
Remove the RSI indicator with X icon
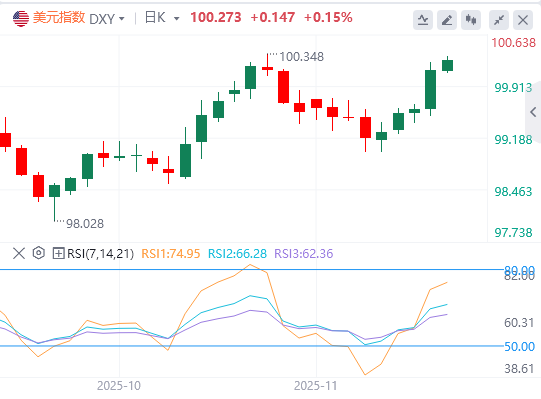19,253
